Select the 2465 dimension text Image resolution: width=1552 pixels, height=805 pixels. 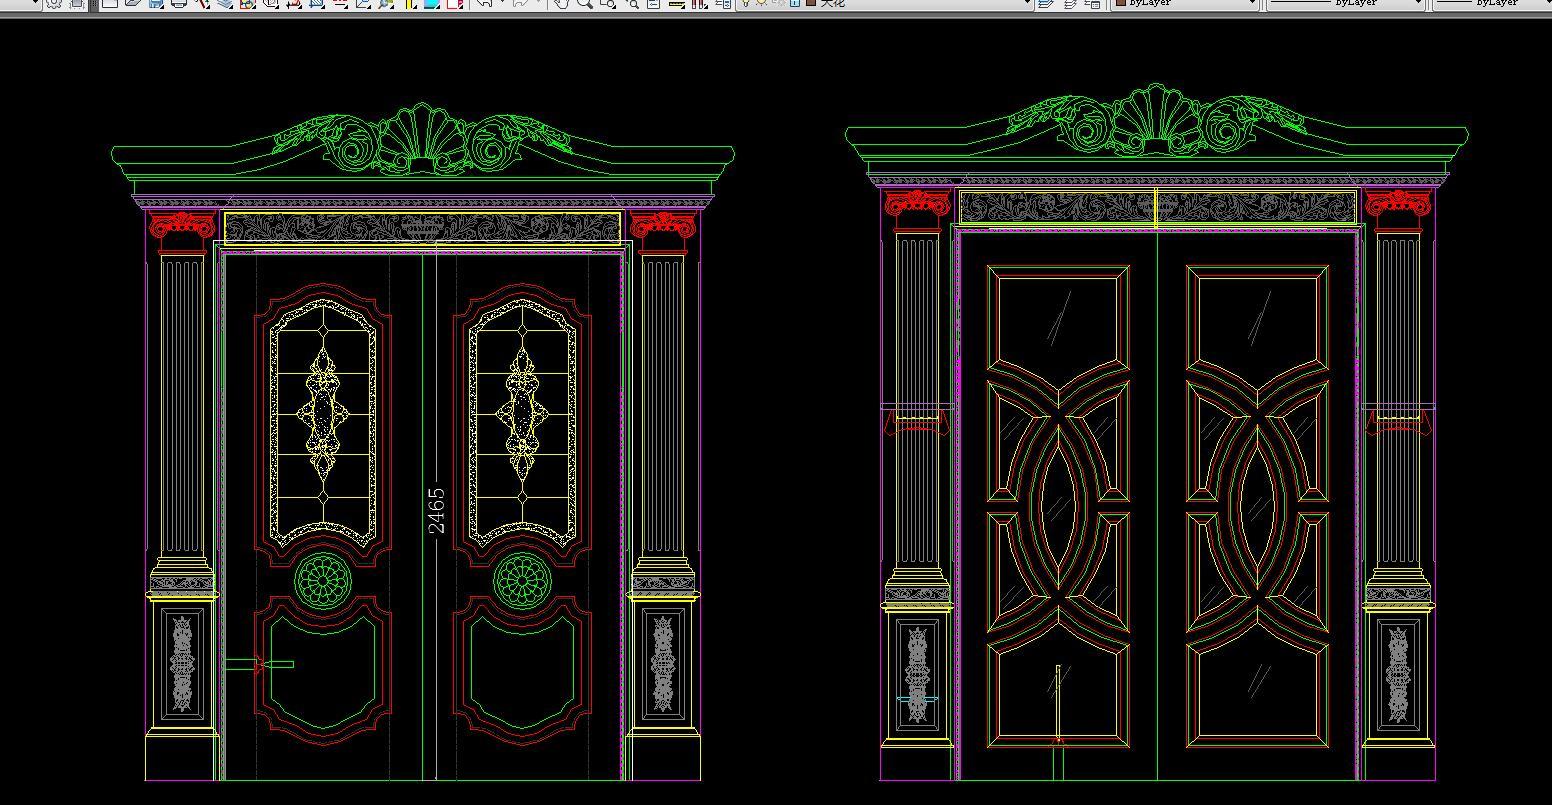click(436, 510)
